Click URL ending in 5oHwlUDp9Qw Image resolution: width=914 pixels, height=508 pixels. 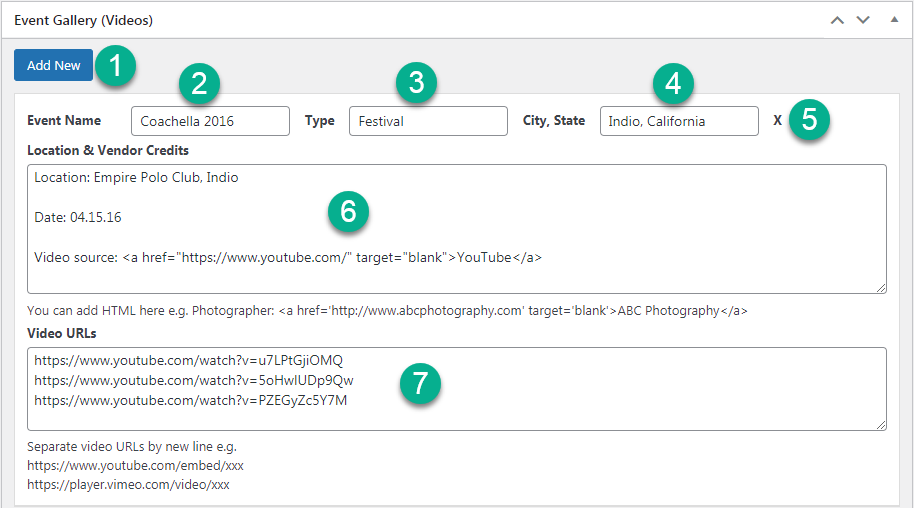[x=194, y=380]
